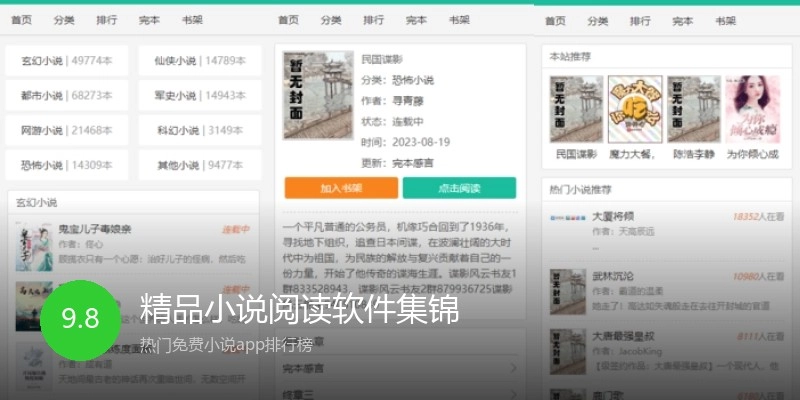Click the 民国谍影 title in book details
The width and height of the screenshot is (800, 400).
(382, 59)
